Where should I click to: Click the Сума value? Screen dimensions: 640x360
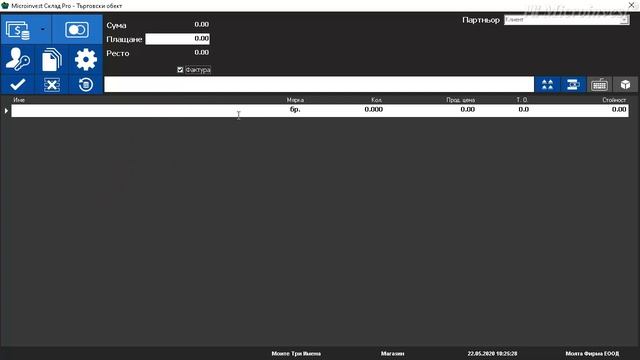[202, 24]
